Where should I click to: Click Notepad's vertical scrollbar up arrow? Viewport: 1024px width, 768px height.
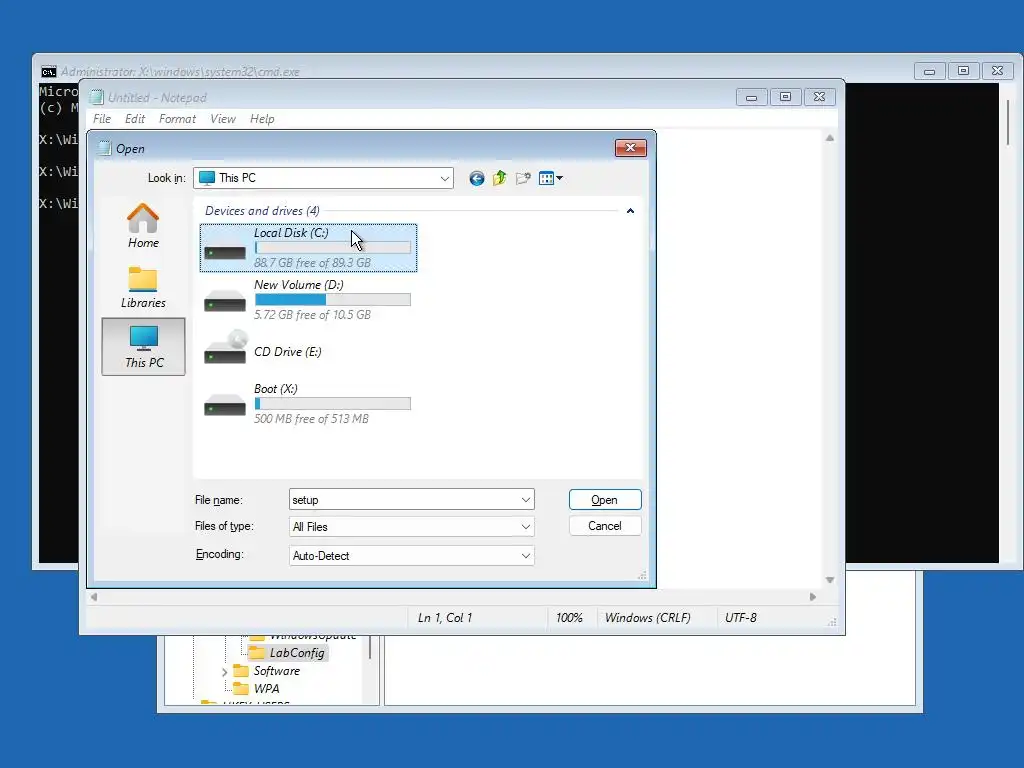[829, 138]
